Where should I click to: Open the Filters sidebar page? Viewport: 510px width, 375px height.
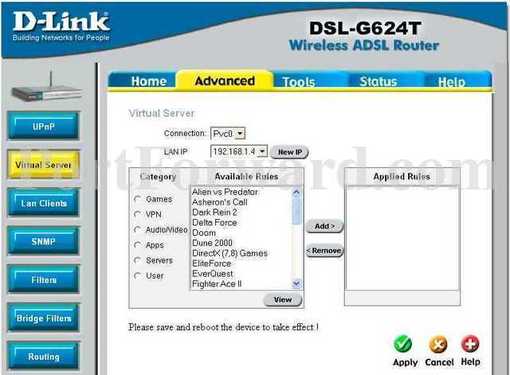[x=44, y=280]
